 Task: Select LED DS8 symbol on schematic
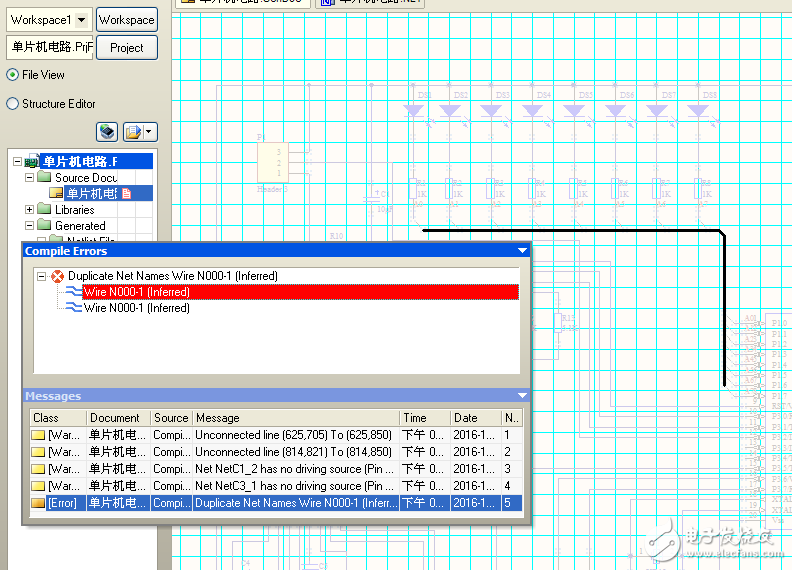click(x=698, y=111)
